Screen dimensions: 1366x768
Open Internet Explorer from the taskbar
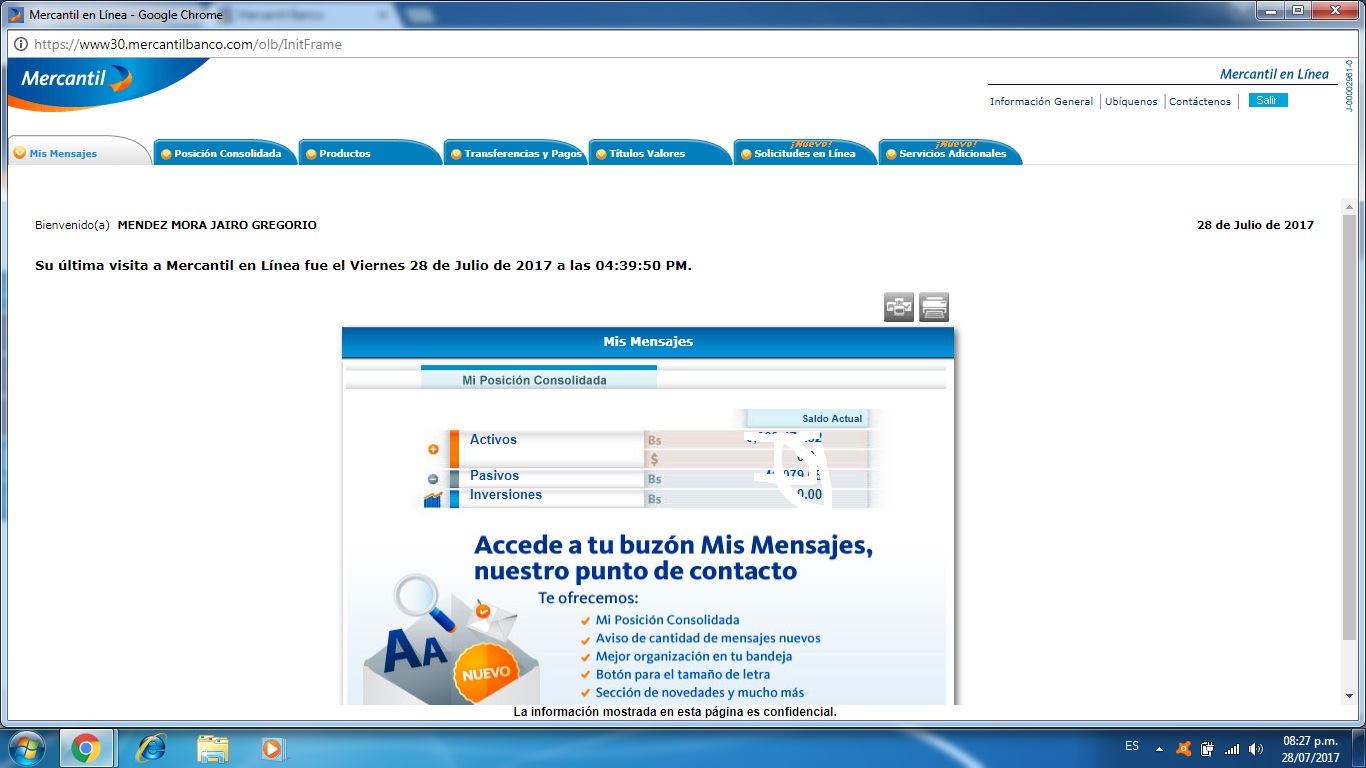point(151,747)
